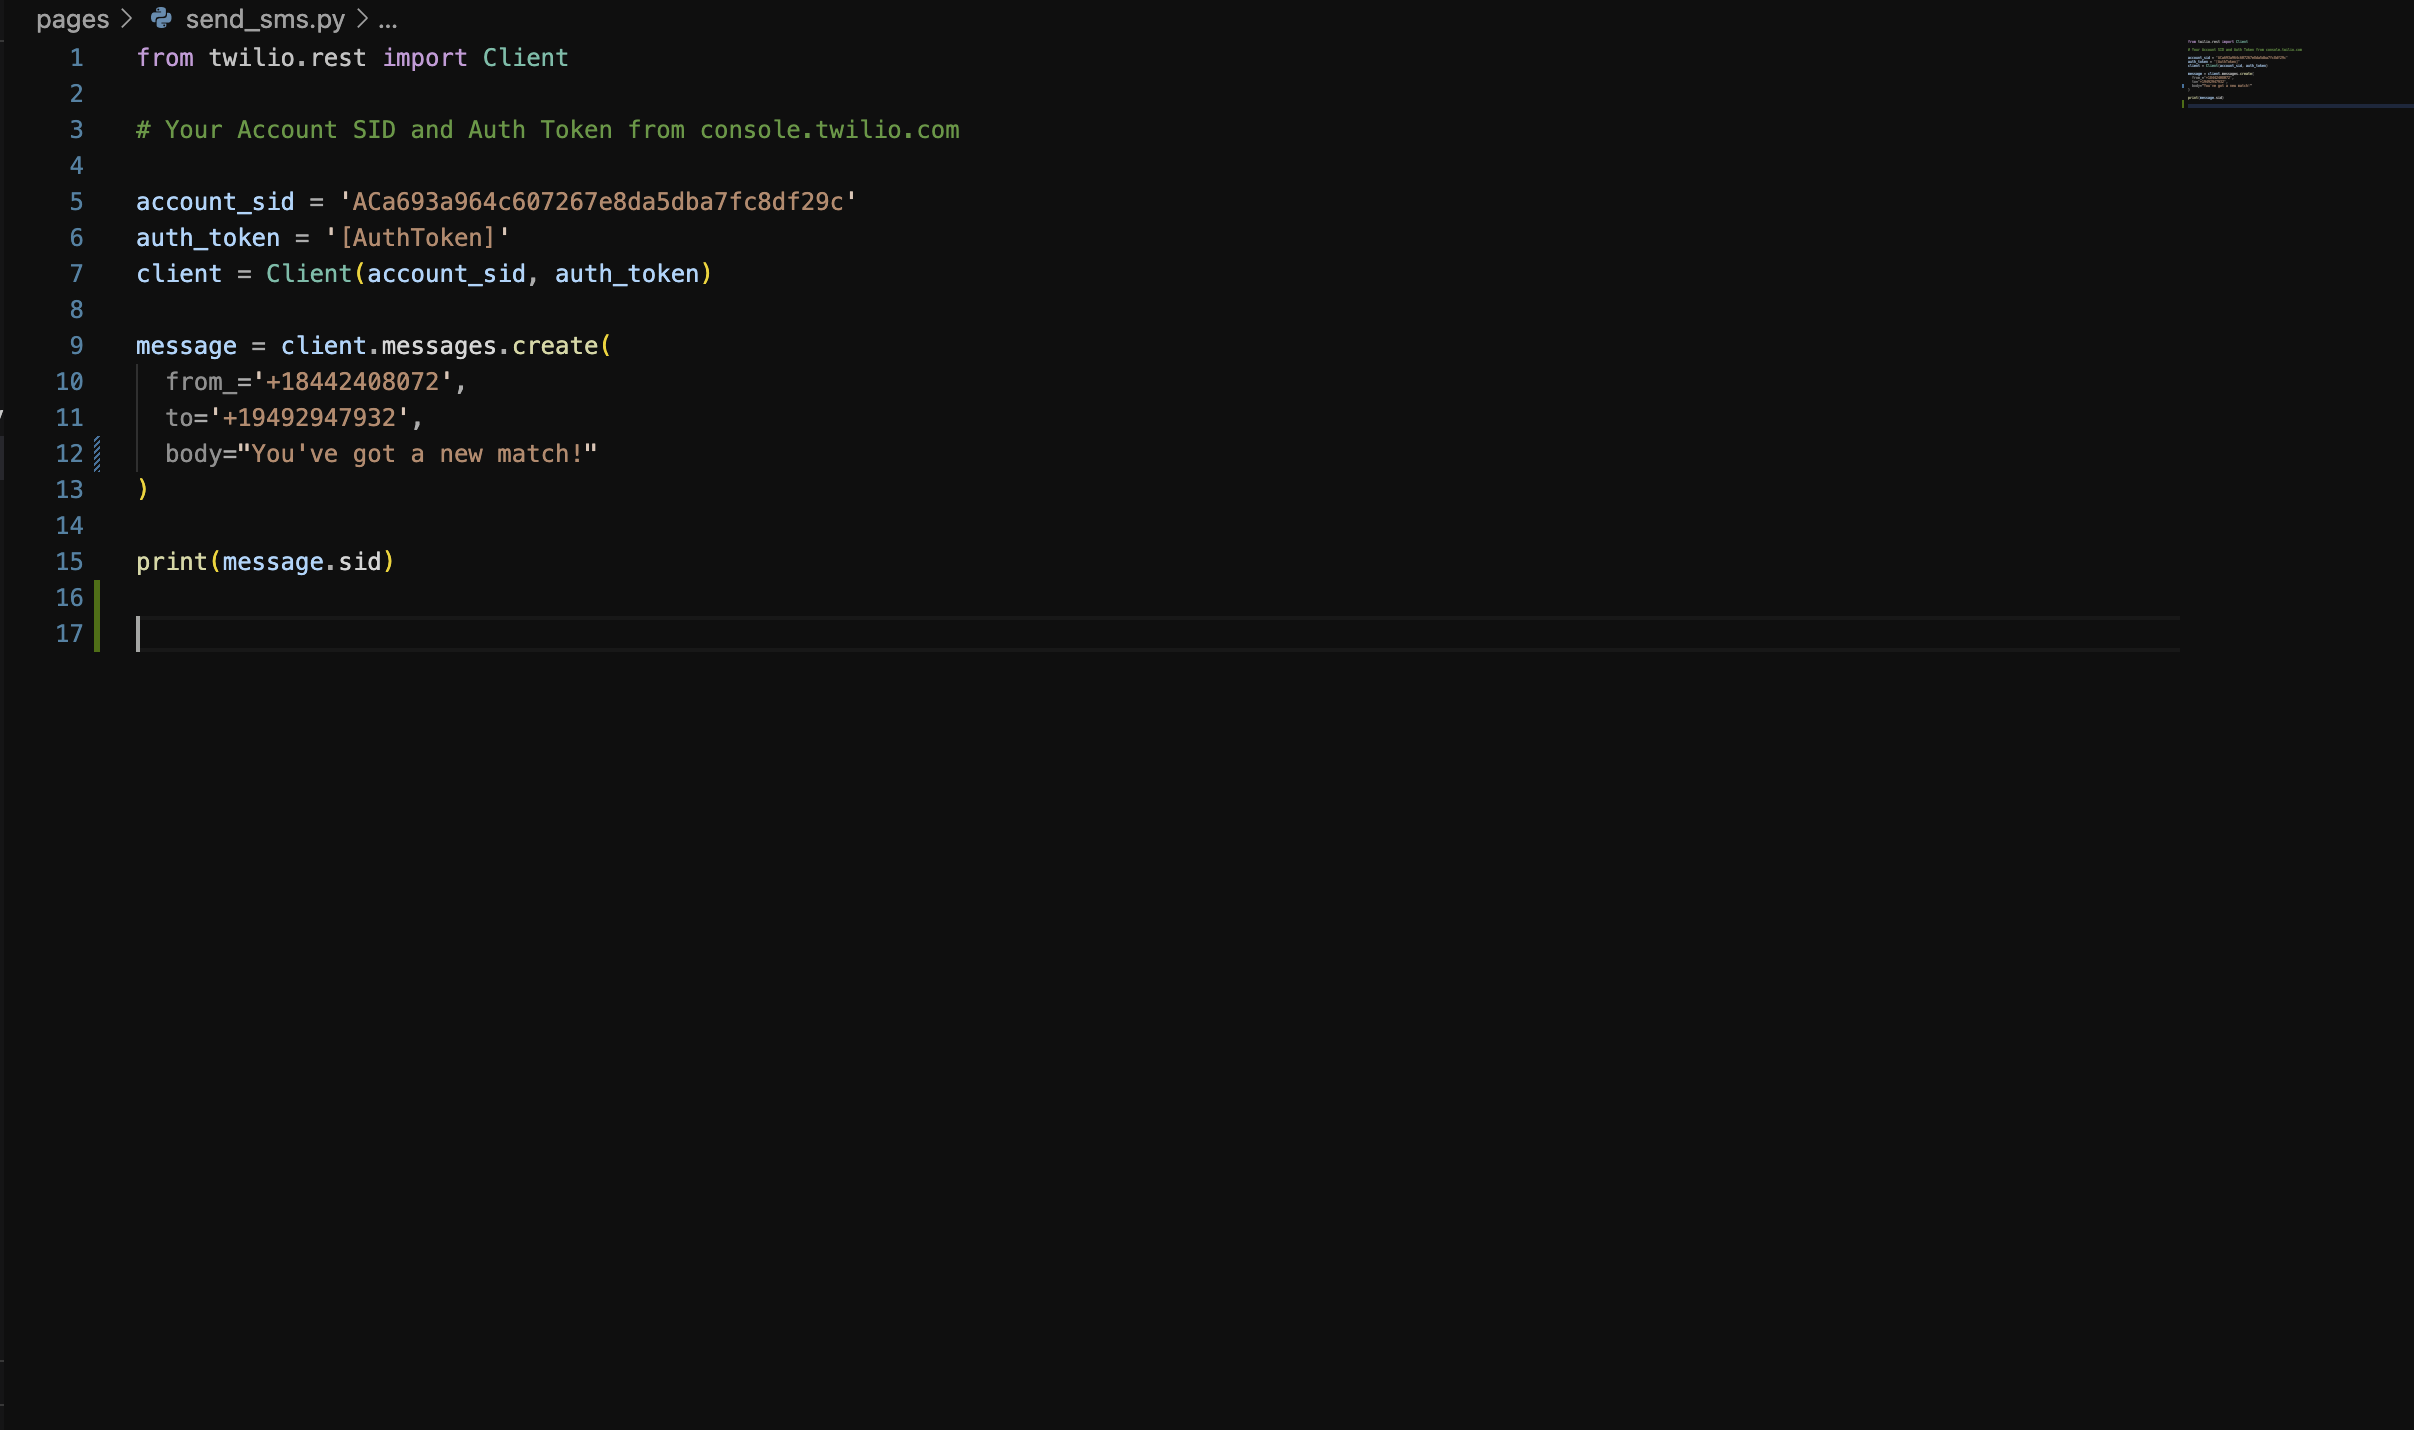Viewport: 2414px width, 1430px height.
Task: Select line number 9 in gutter
Action: coord(76,346)
